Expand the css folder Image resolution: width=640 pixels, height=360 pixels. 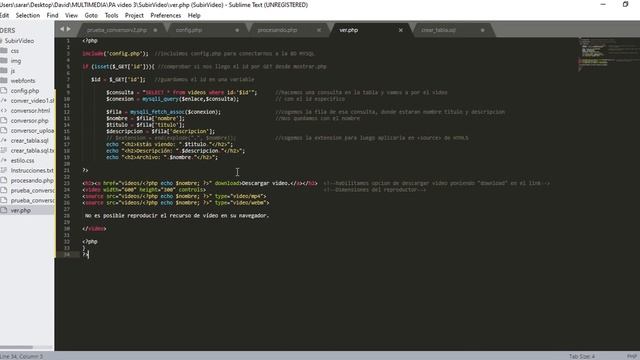tap(4, 51)
